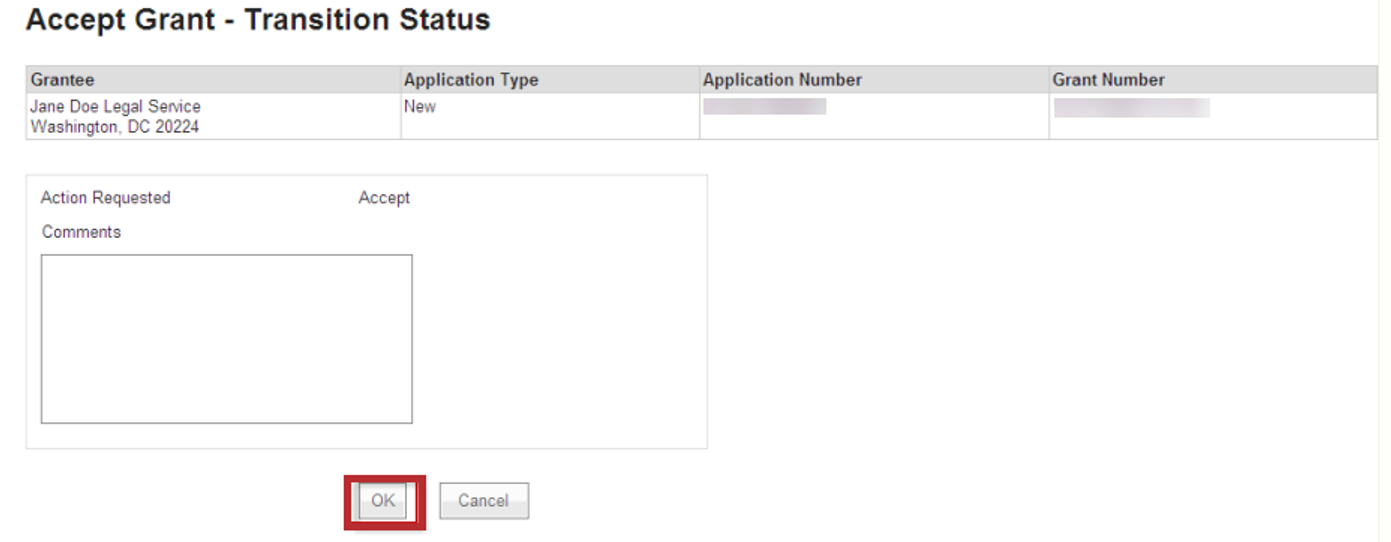Click the DC state abbreviation in address
Image resolution: width=1391 pixels, height=542 pixels.
140,127
